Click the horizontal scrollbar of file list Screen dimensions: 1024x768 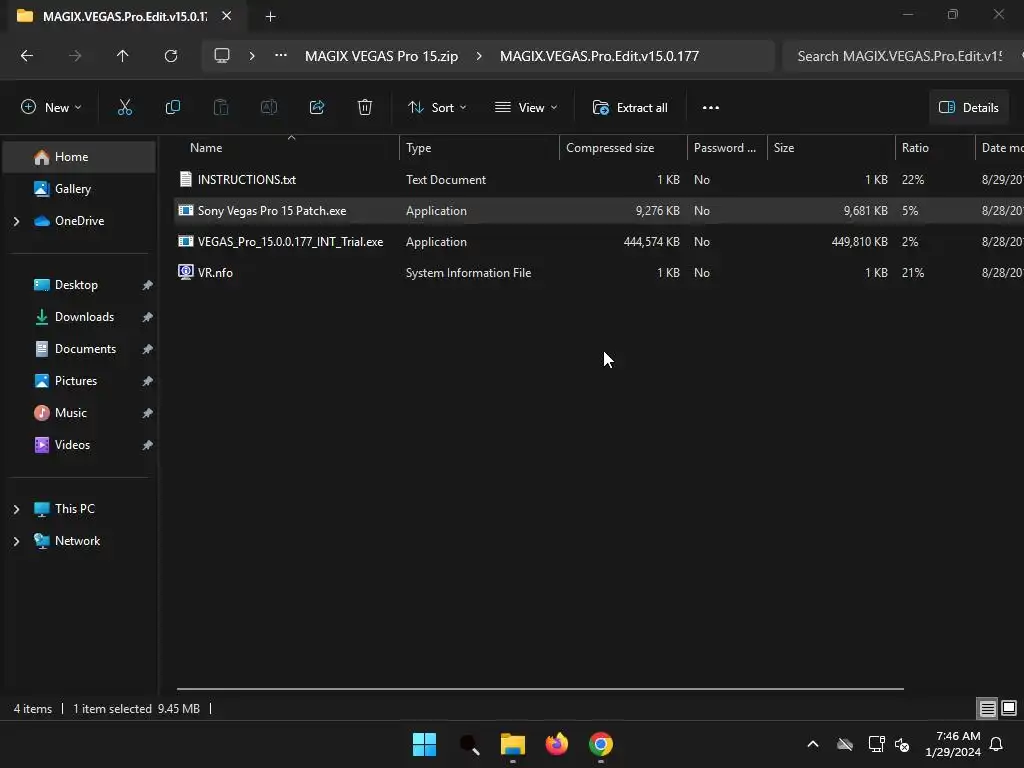click(540, 689)
